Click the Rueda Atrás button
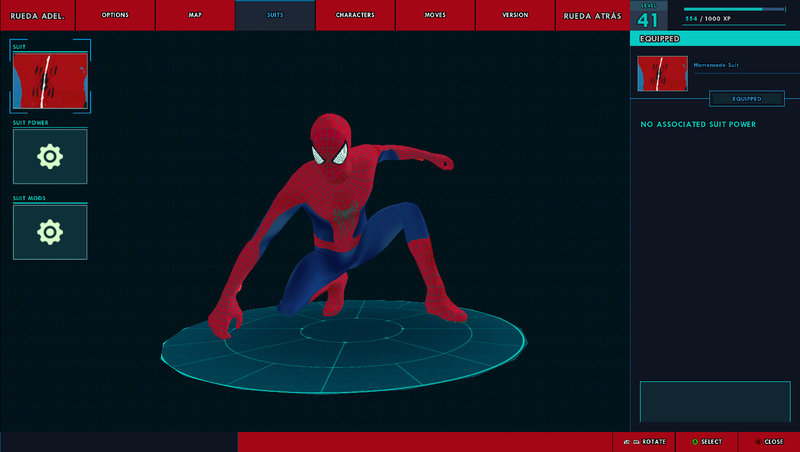The height and width of the screenshot is (452, 800). (x=592, y=15)
